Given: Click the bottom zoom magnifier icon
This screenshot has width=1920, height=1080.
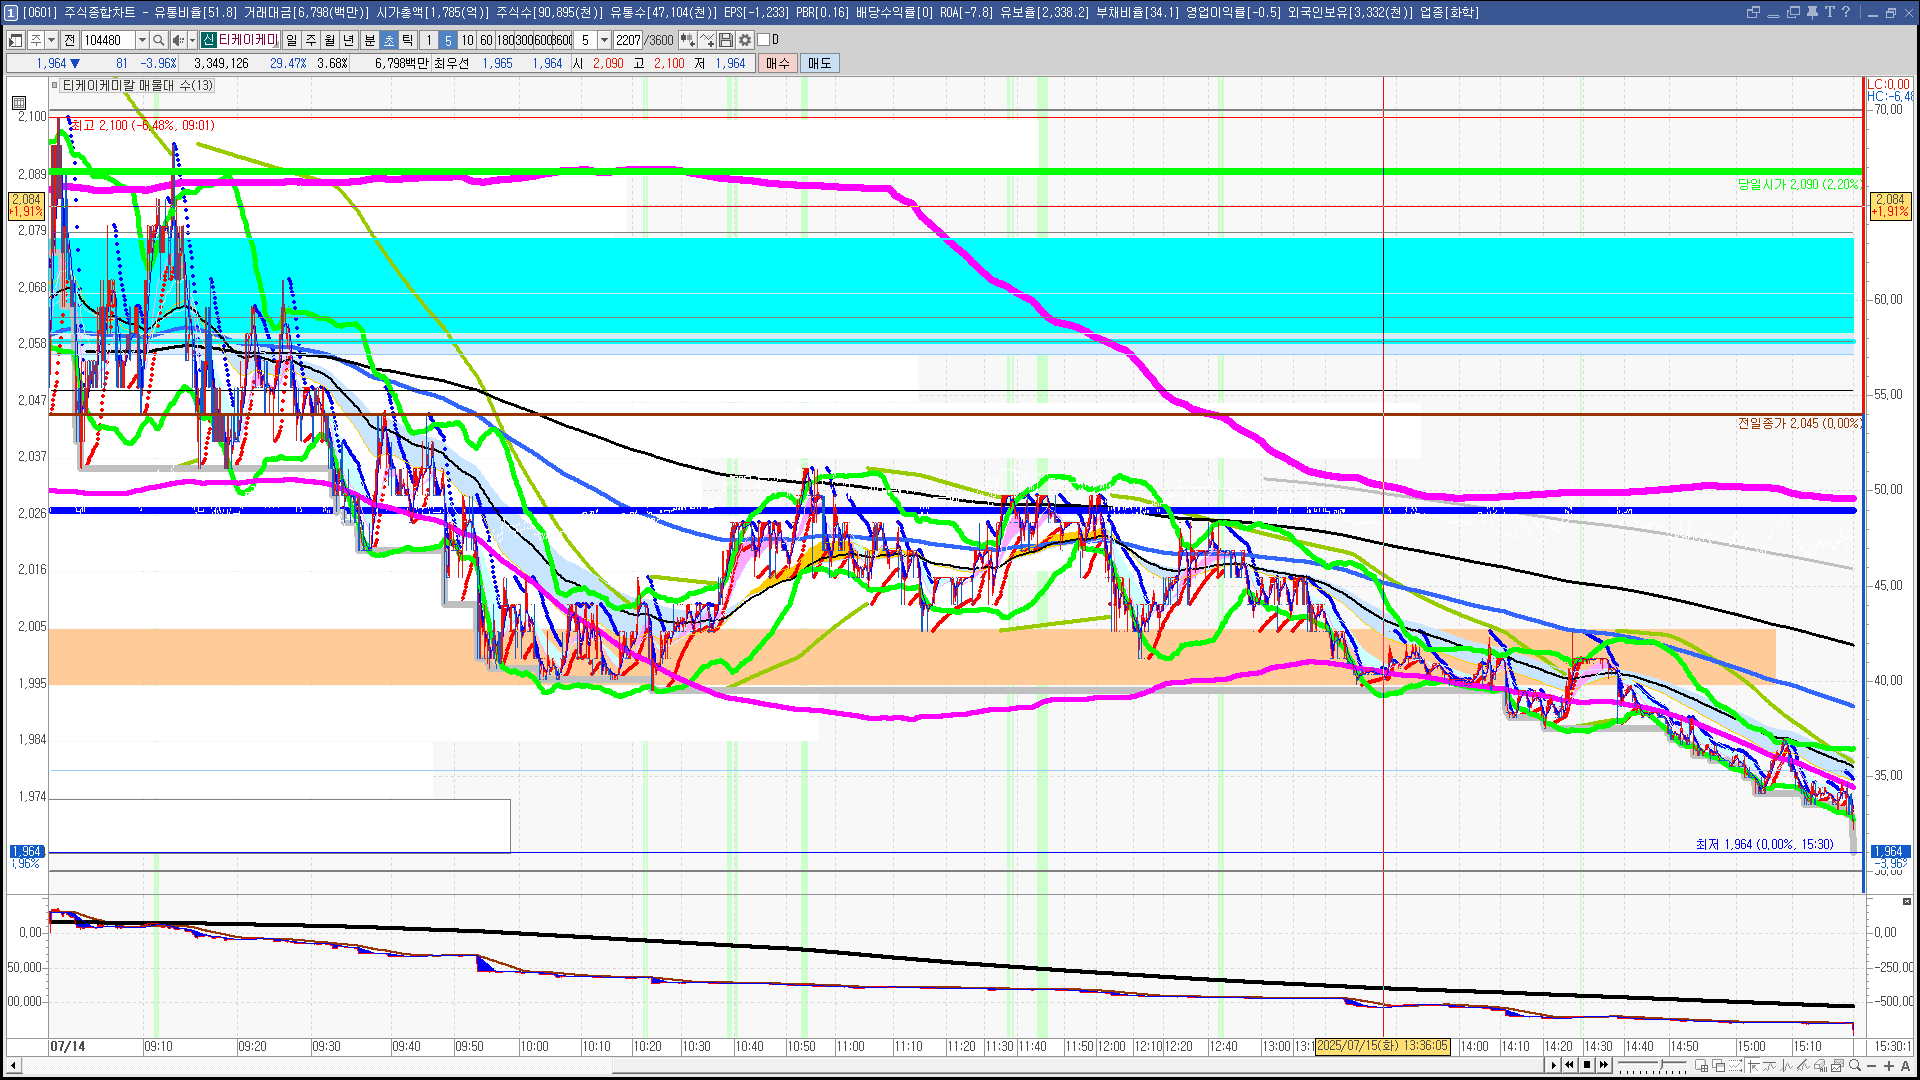Looking at the screenshot, I should coord(1855,1066).
